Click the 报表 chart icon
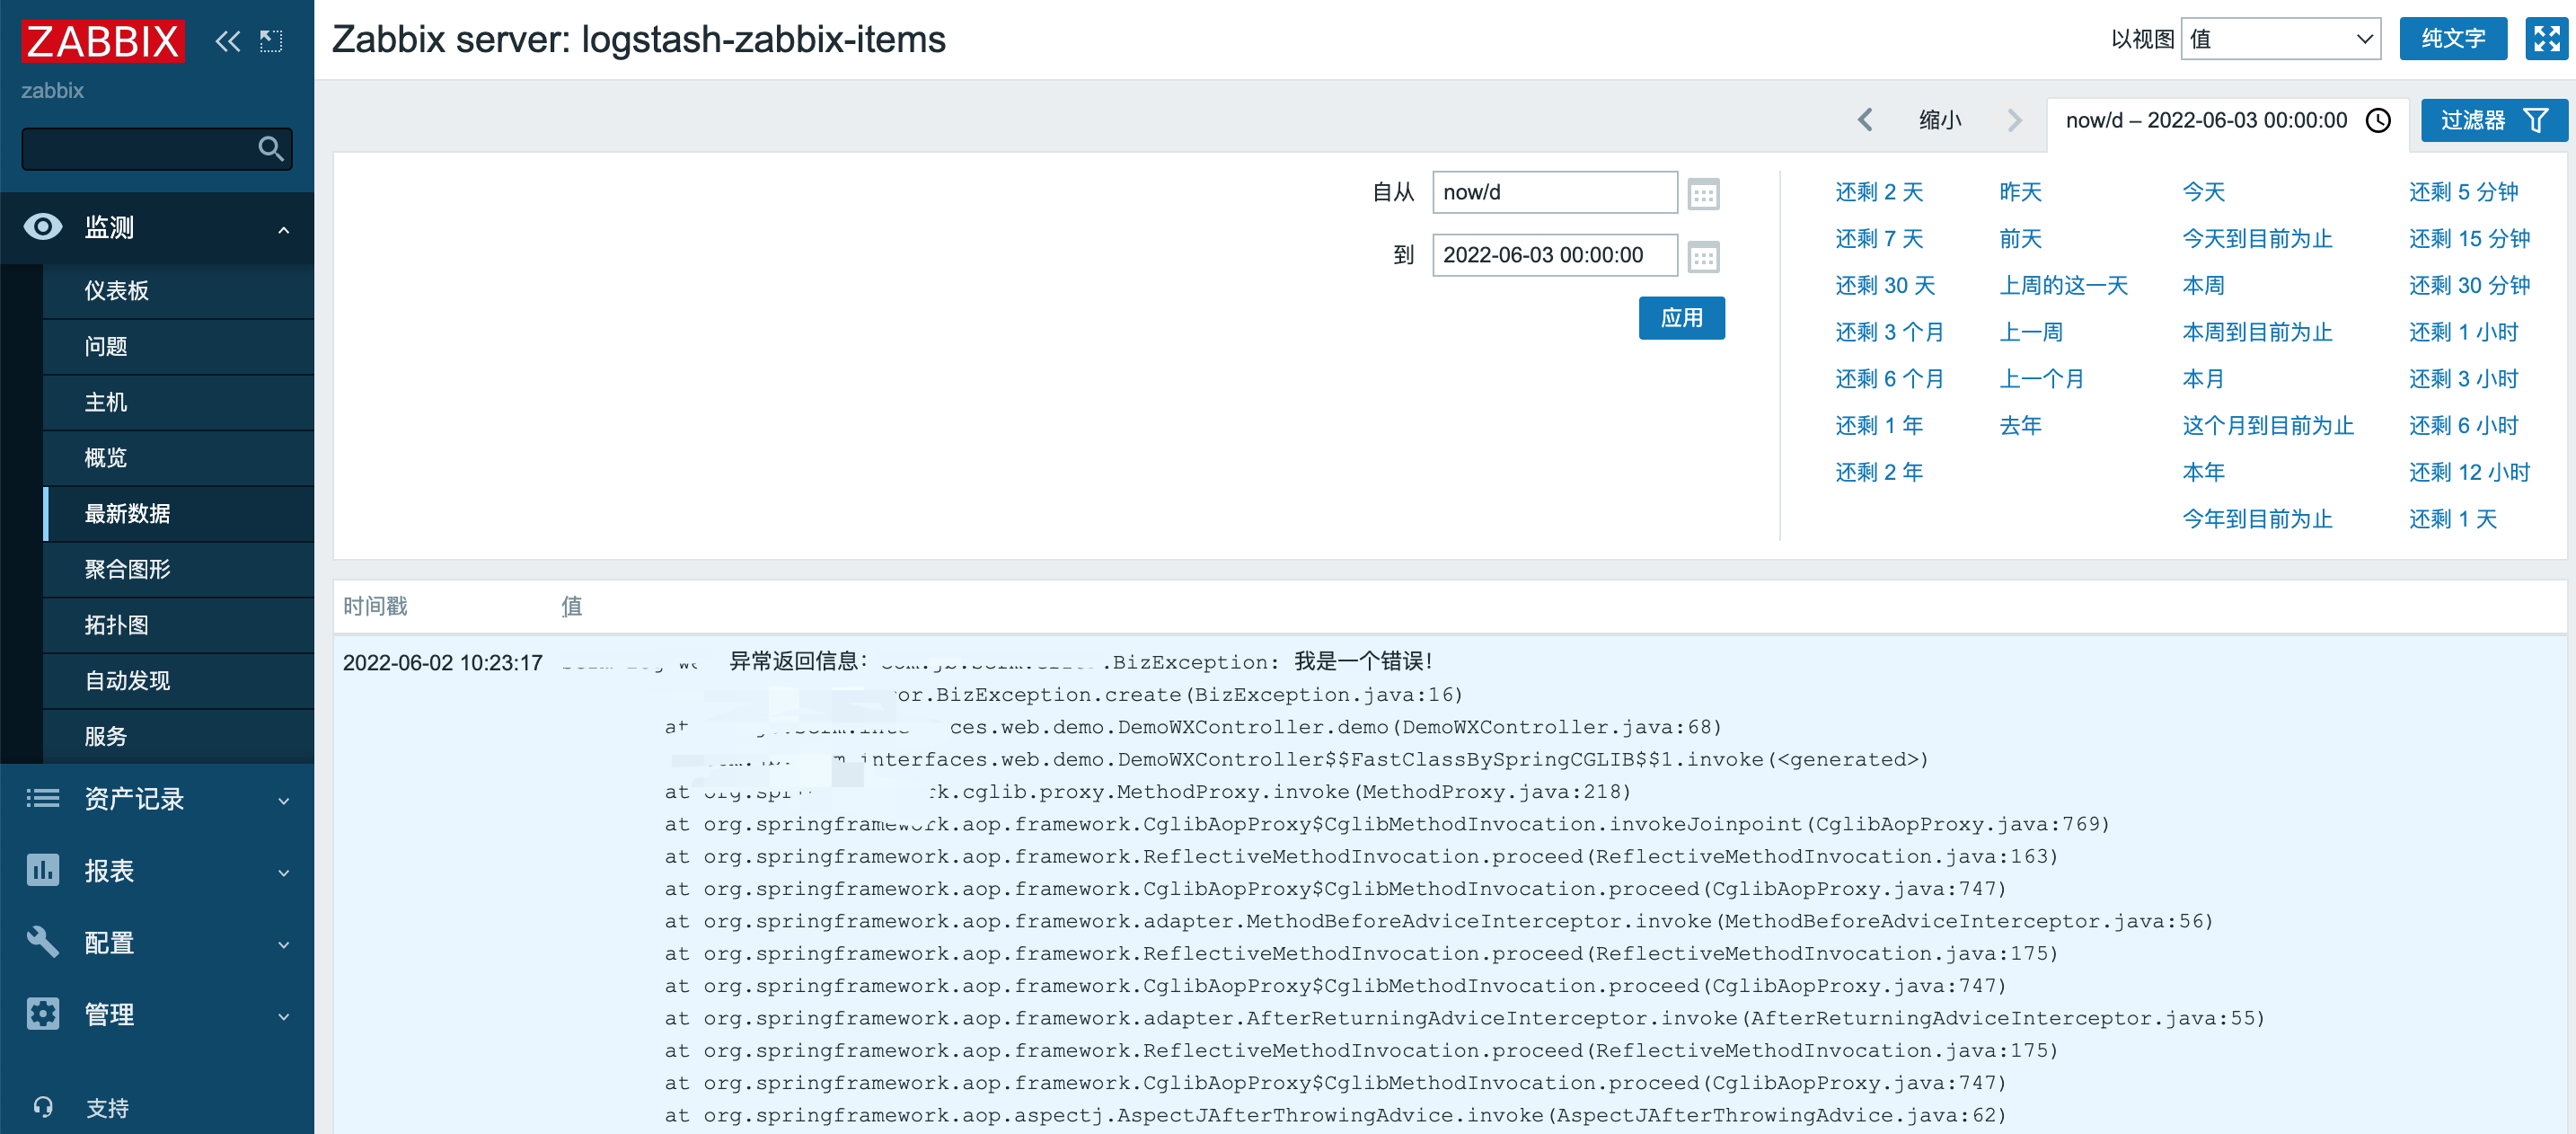 pos(43,870)
